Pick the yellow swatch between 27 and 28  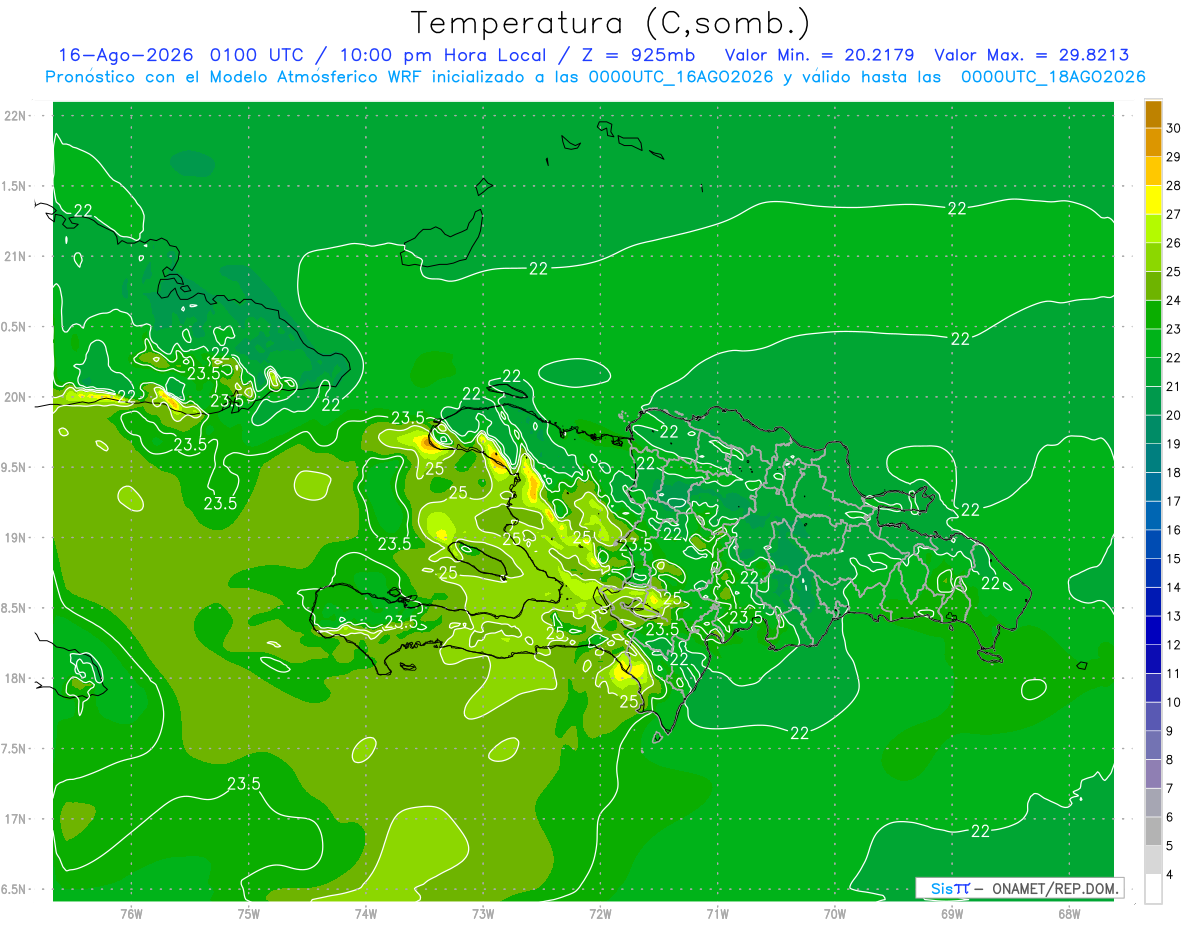(x=1153, y=201)
